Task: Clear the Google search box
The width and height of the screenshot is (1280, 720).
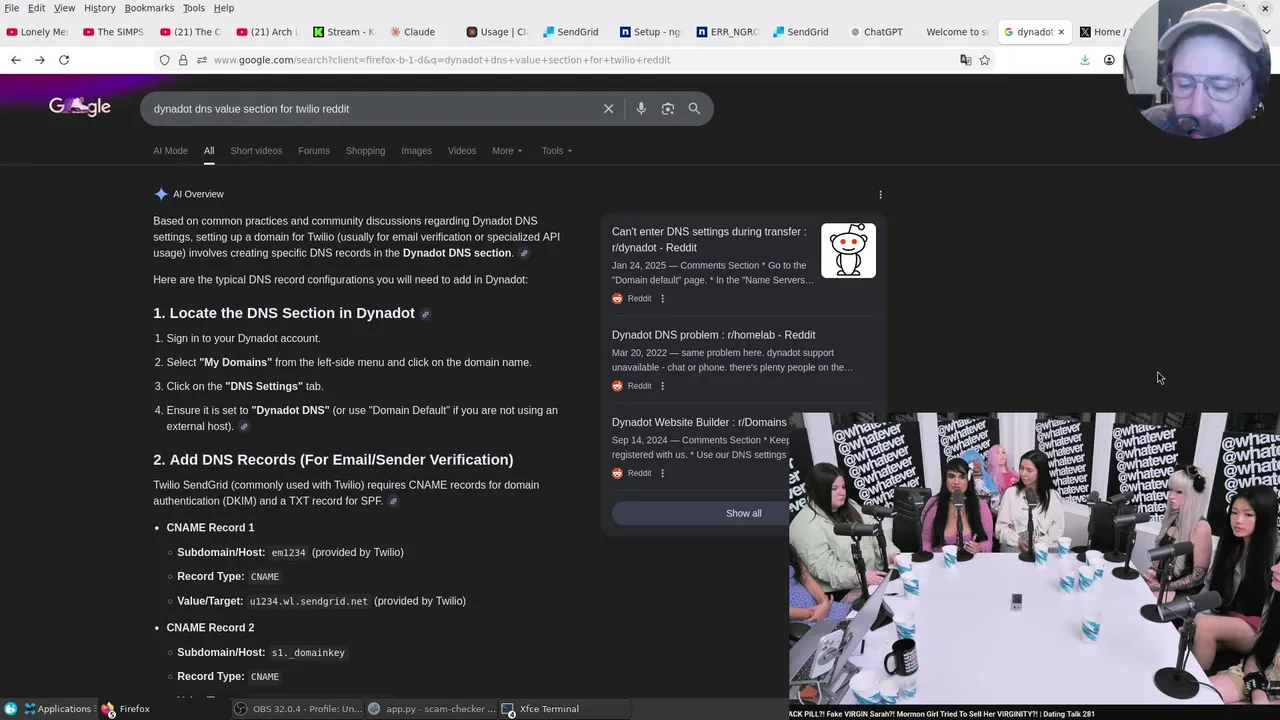Action: [x=608, y=109]
